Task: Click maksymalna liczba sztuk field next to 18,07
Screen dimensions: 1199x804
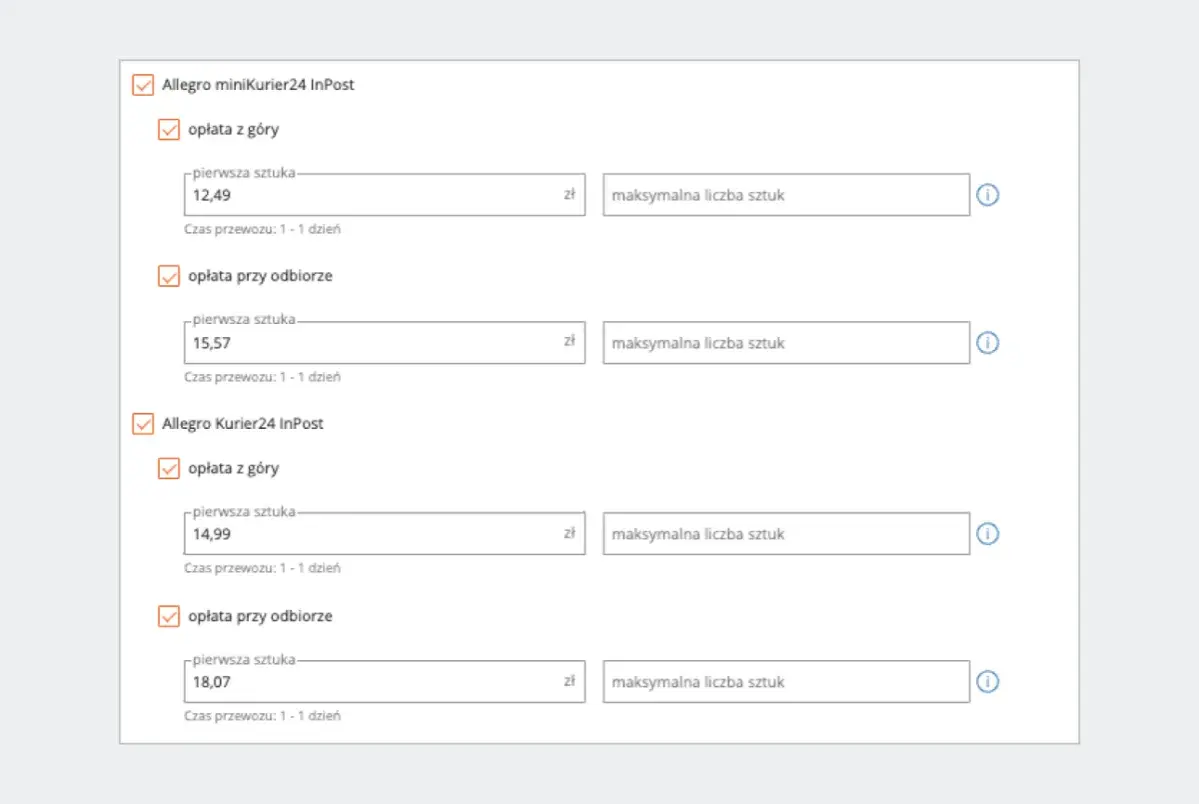Action: tap(786, 682)
